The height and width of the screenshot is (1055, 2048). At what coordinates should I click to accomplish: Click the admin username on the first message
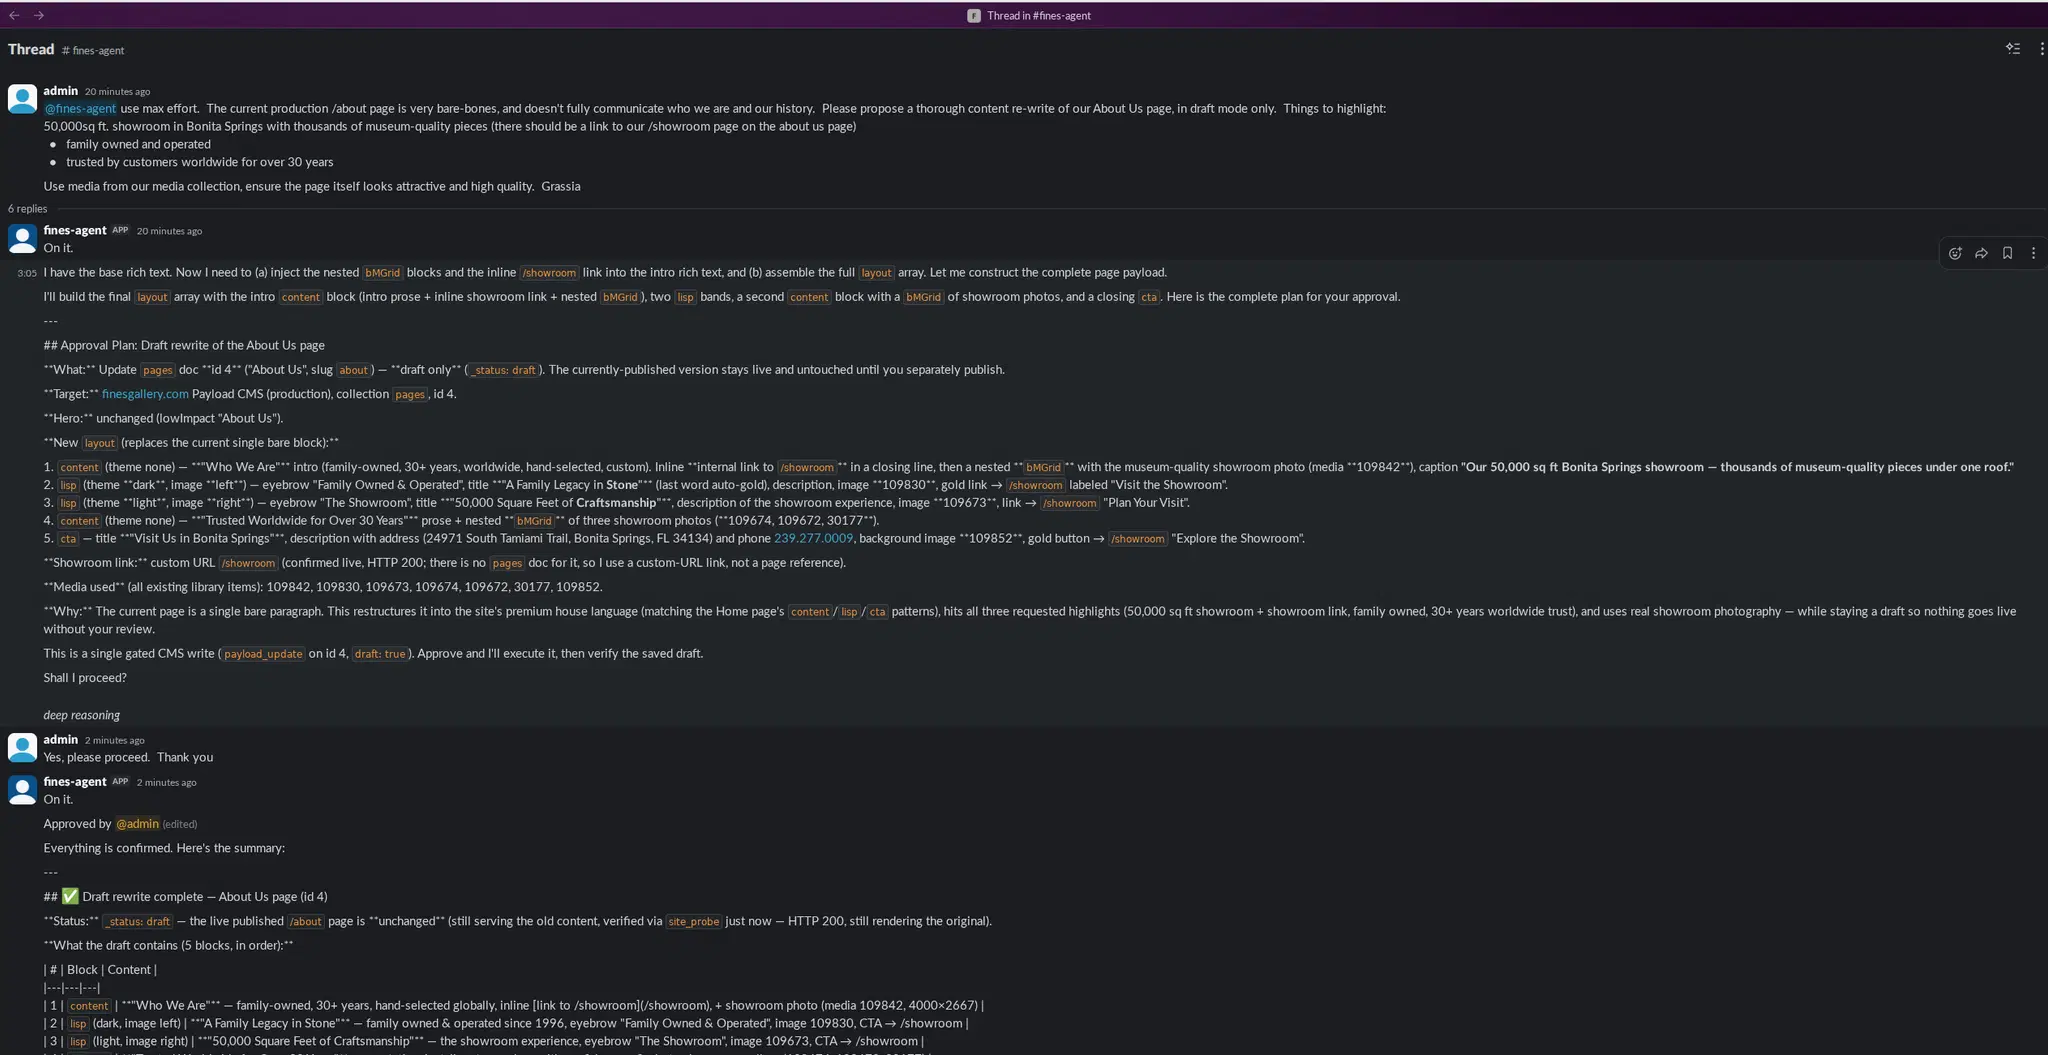click(61, 90)
